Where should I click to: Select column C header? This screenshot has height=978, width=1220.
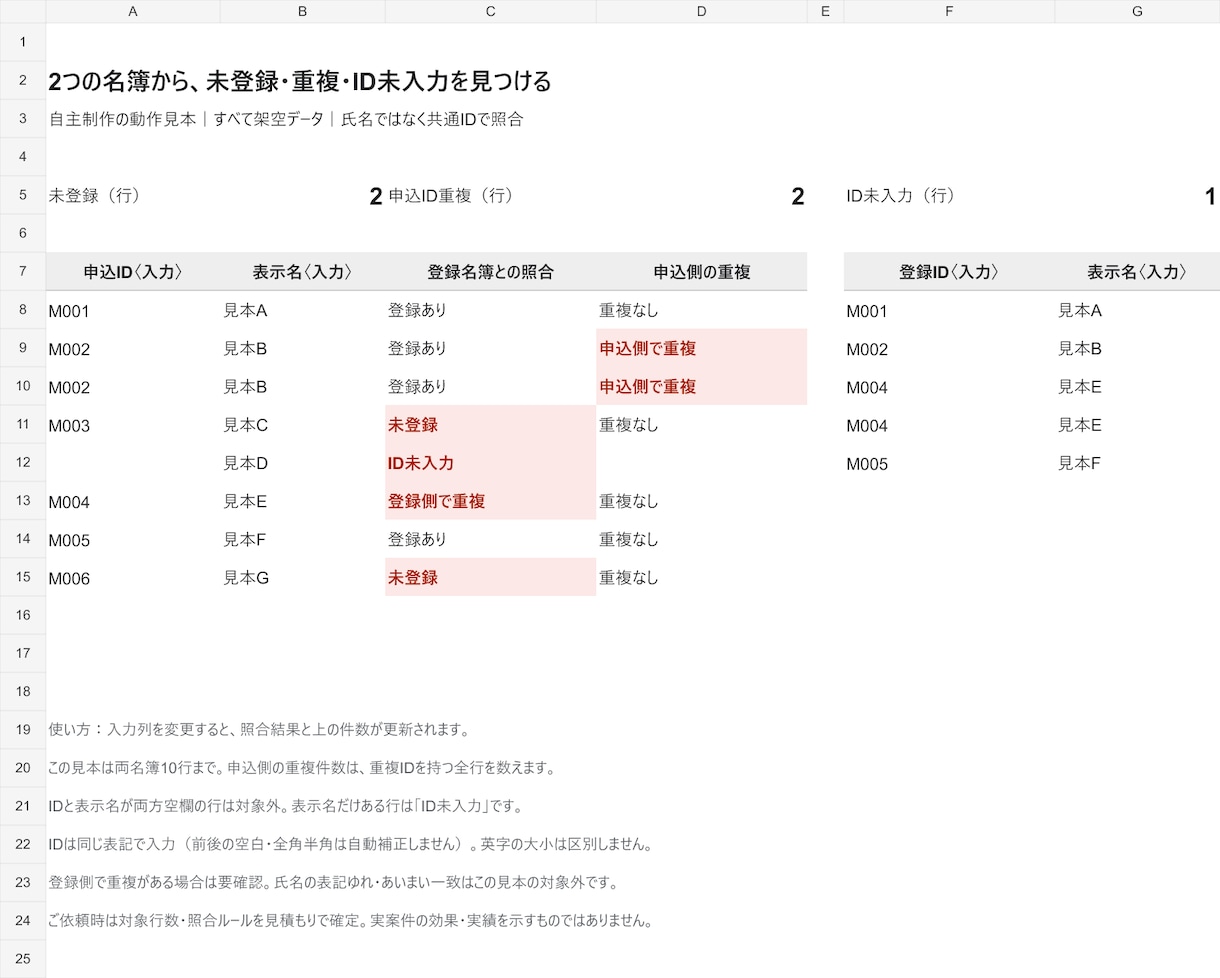point(490,11)
